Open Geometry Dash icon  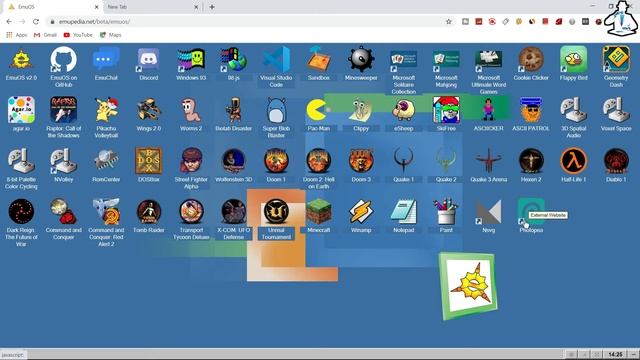click(x=616, y=60)
